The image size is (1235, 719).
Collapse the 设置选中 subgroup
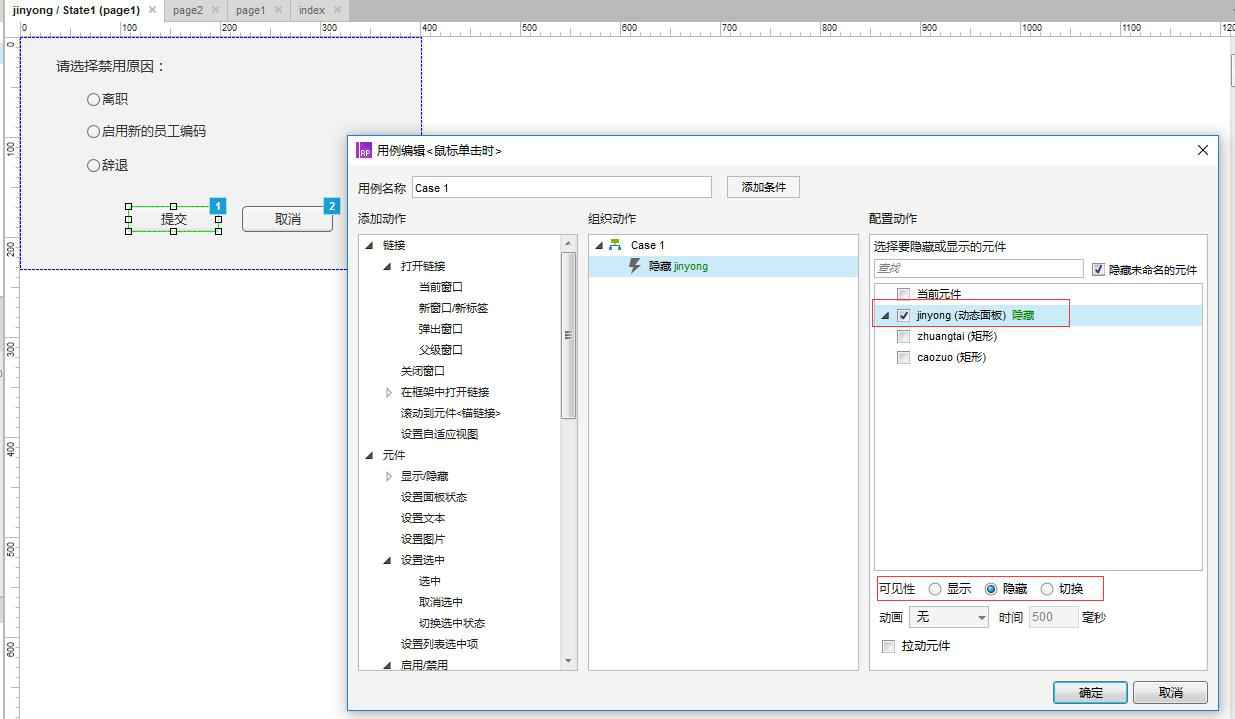pos(387,560)
